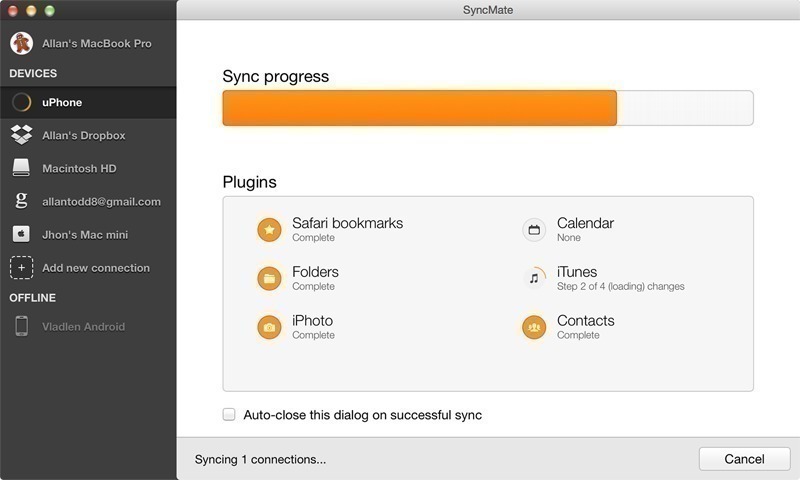The width and height of the screenshot is (800, 480).
Task: Select the Contacts plugin icon
Action: (534, 327)
